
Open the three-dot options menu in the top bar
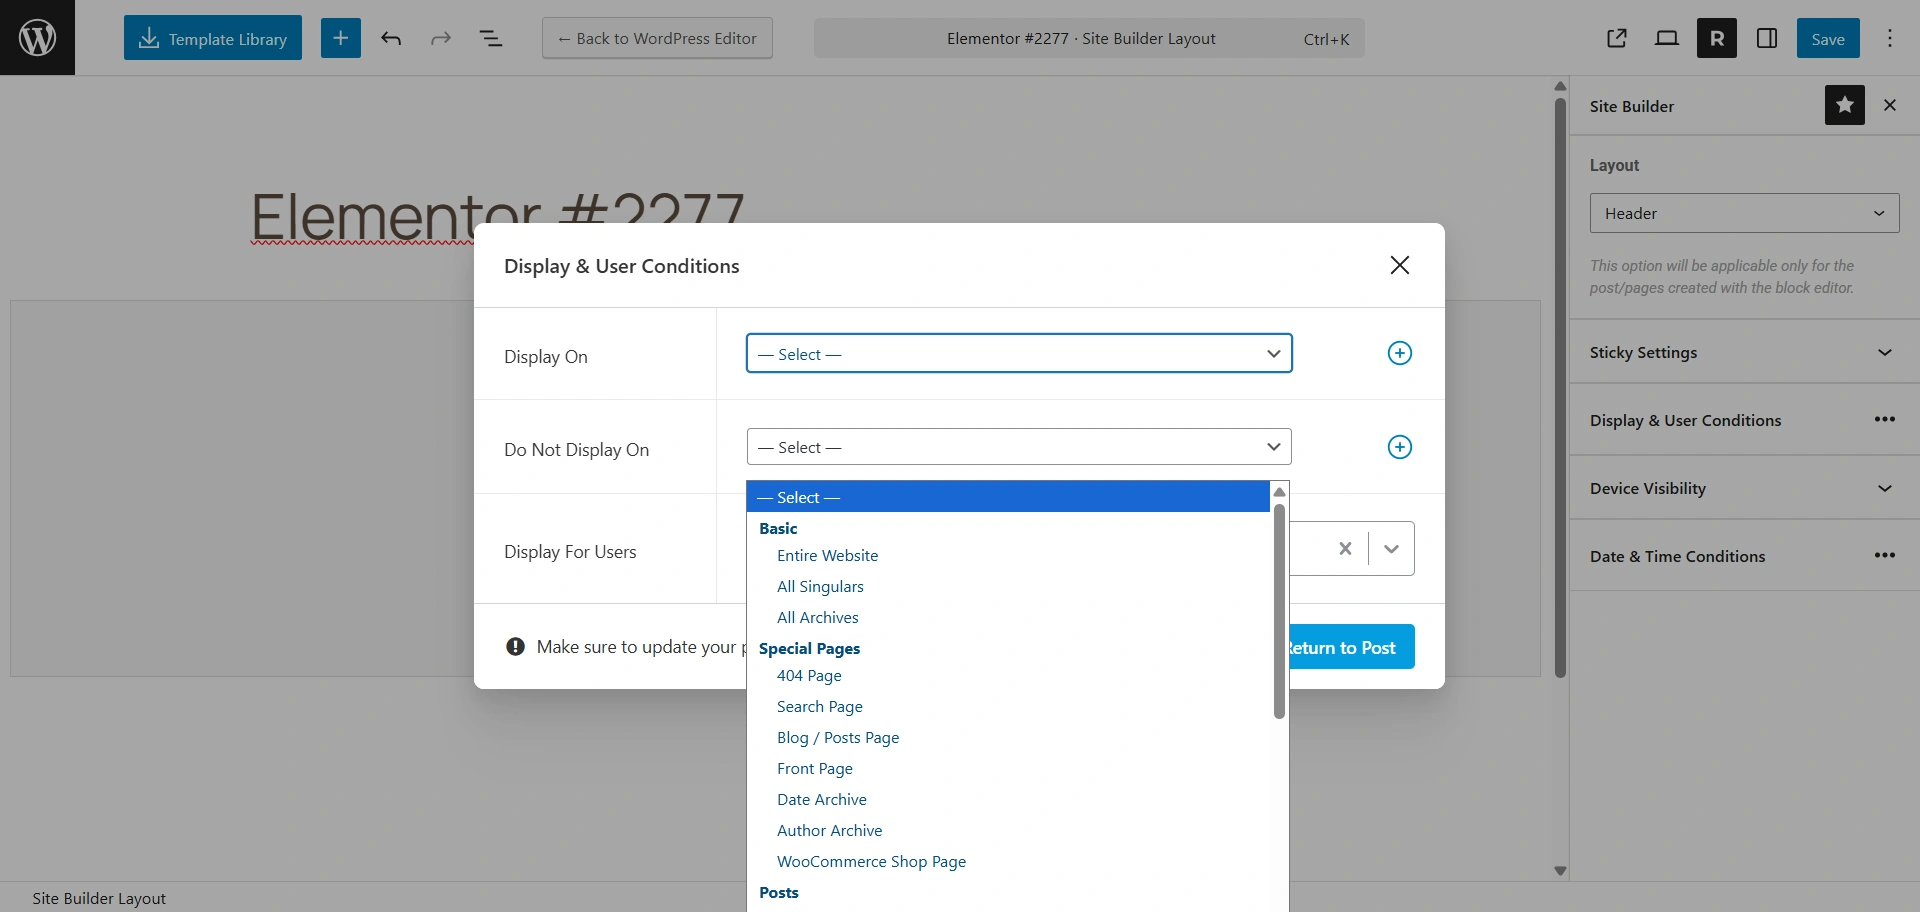pos(1890,38)
